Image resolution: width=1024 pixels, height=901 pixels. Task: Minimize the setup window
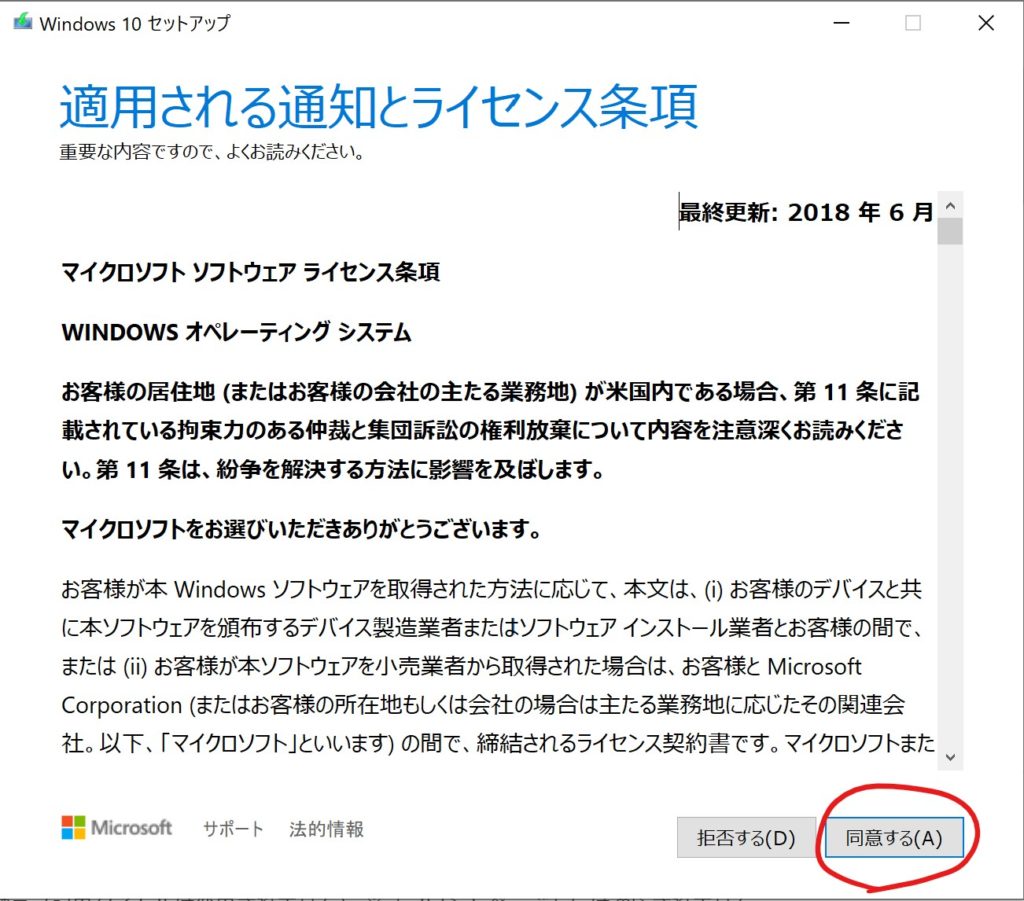click(x=842, y=23)
